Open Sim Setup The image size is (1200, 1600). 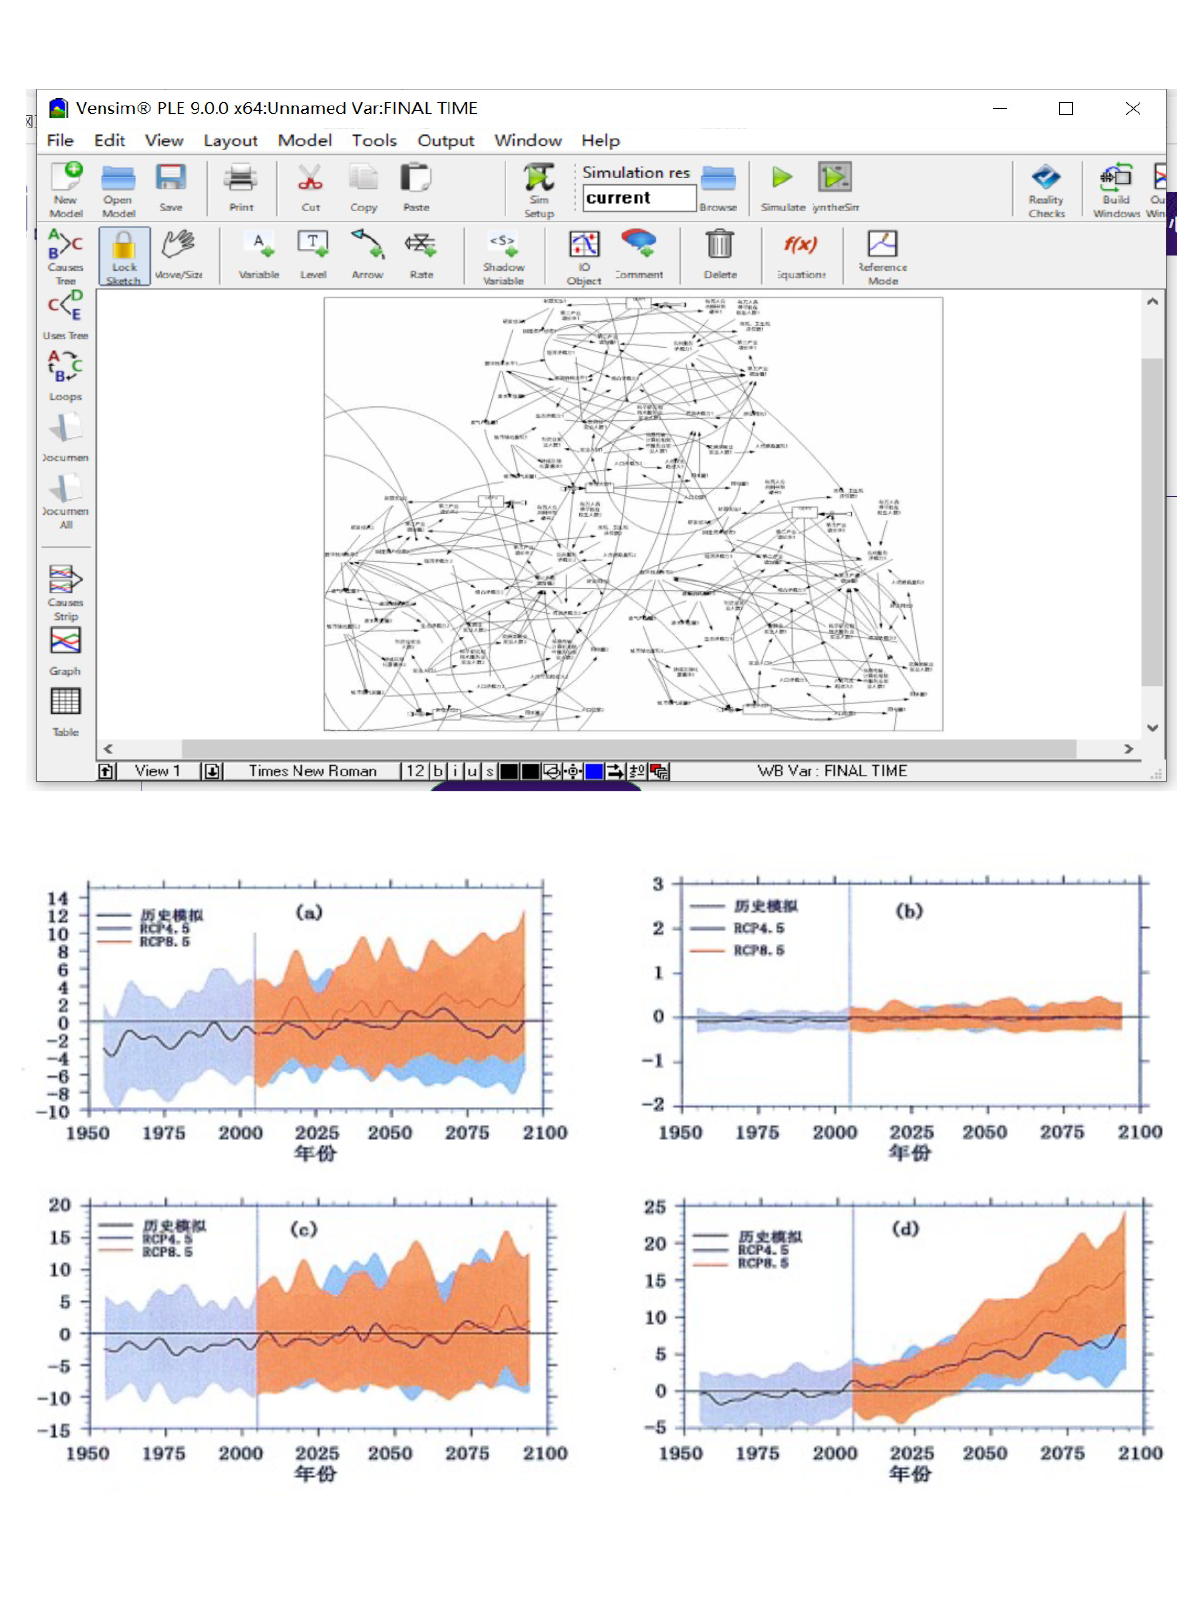(539, 189)
